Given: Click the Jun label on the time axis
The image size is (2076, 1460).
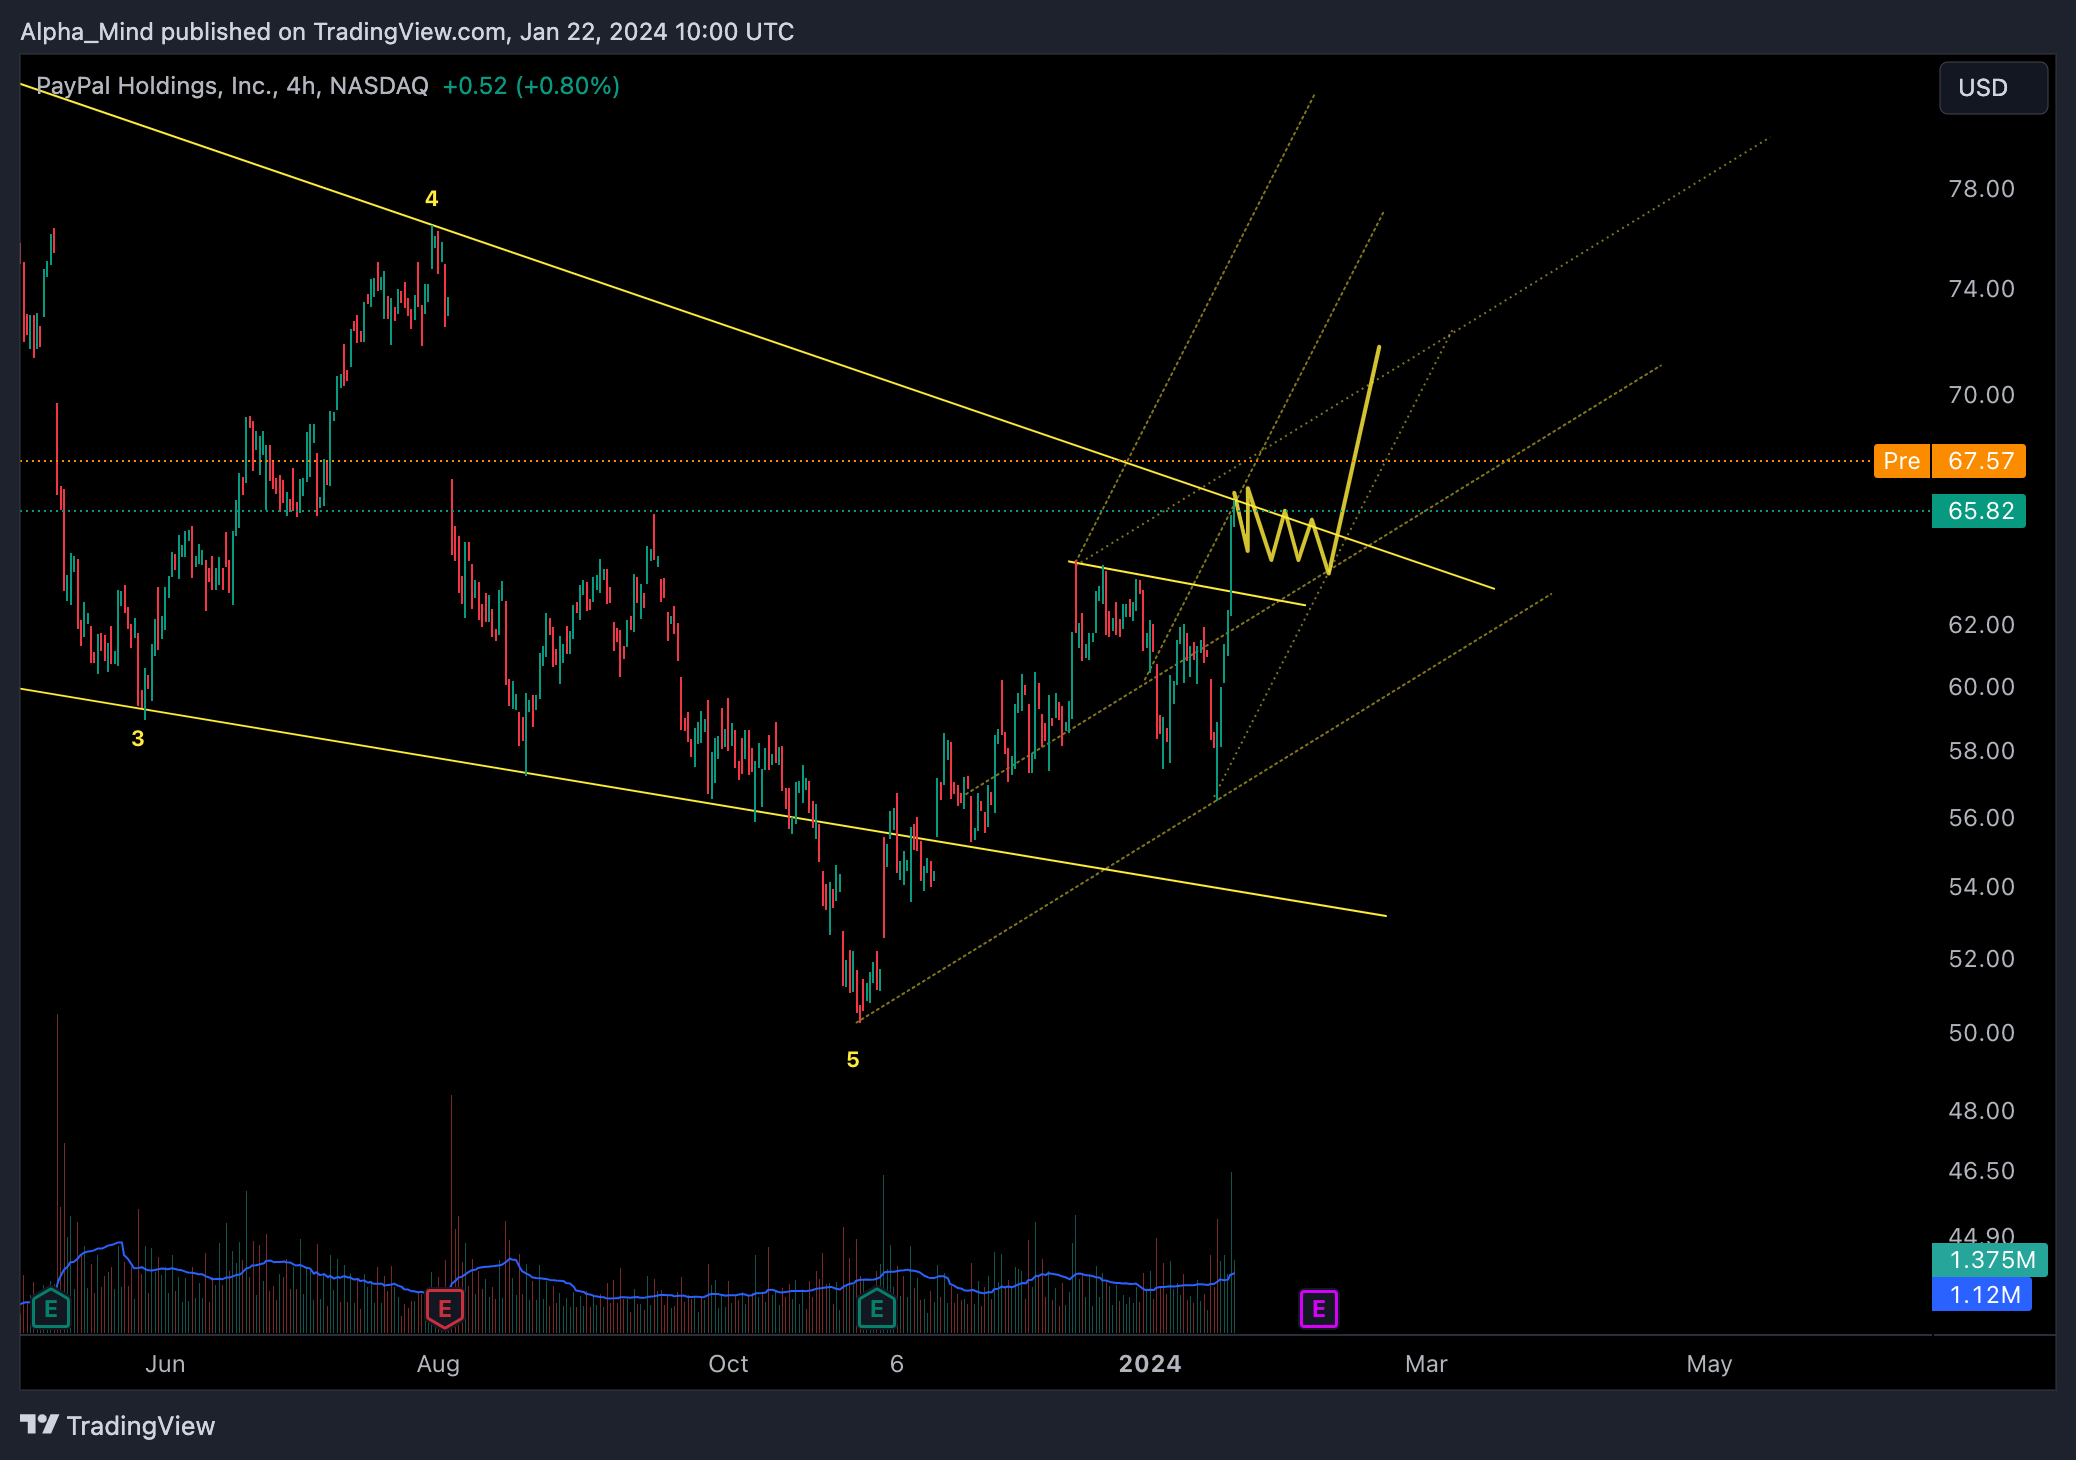Looking at the screenshot, I should 165,1364.
